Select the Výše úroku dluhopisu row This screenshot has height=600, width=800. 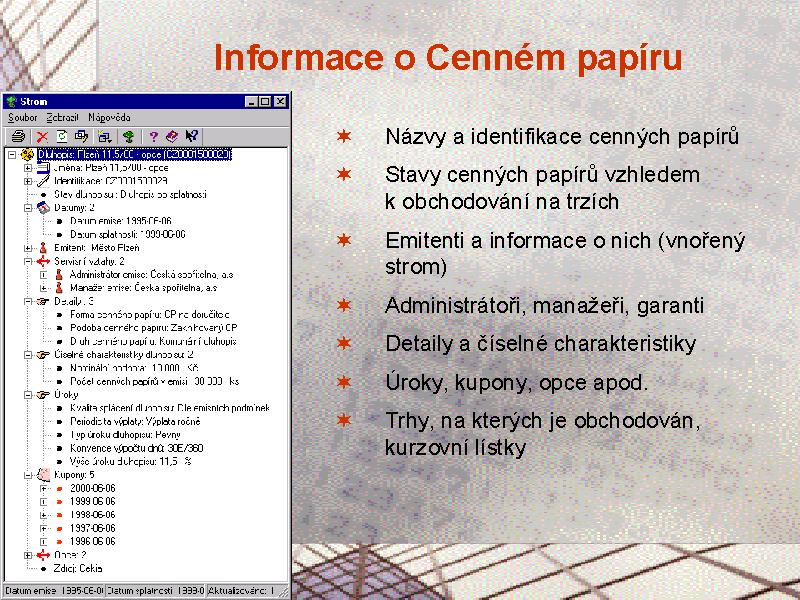click(131, 461)
